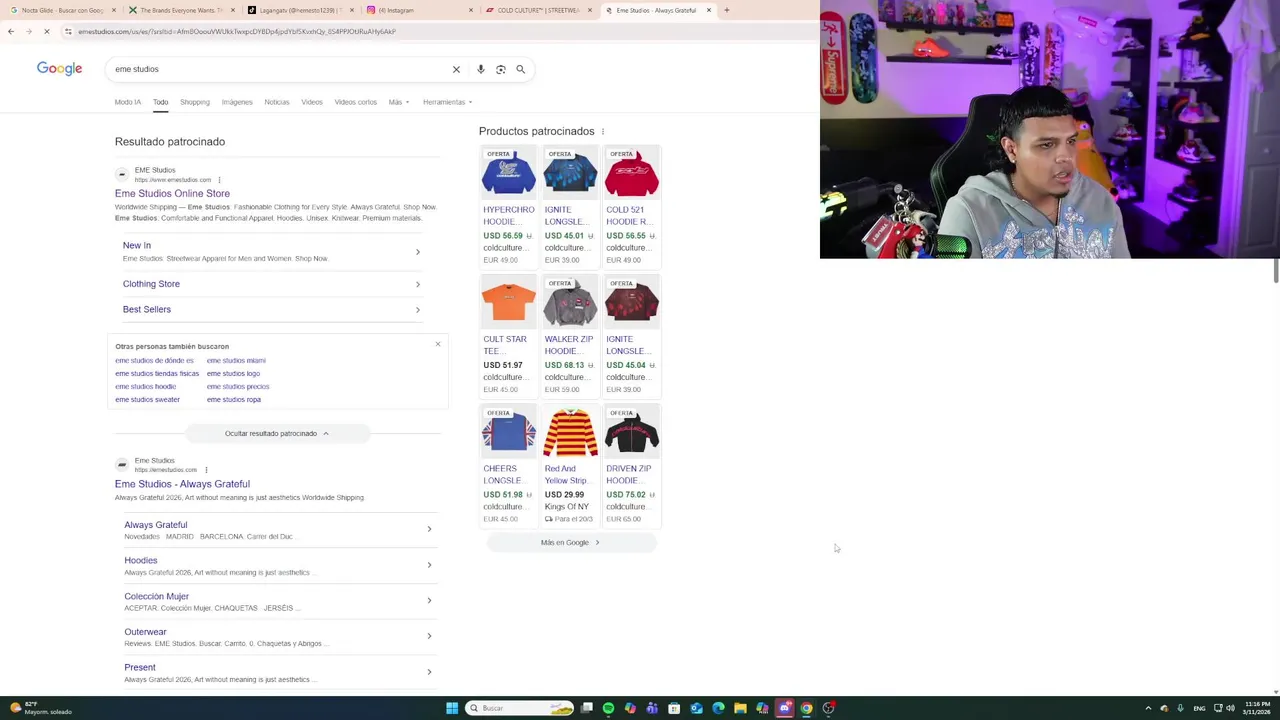
Task: Open Google Lens image search icon
Action: [x=501, y=69]
